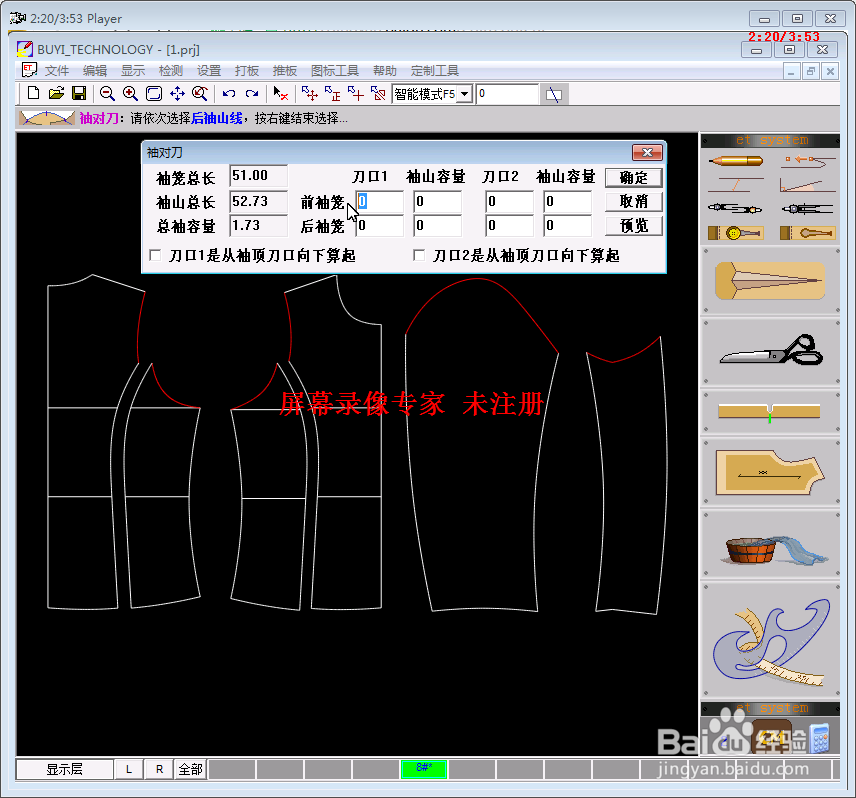Open the 文件 menu
The height and width of the screenshot is (798, 856).
coord(57,71)
